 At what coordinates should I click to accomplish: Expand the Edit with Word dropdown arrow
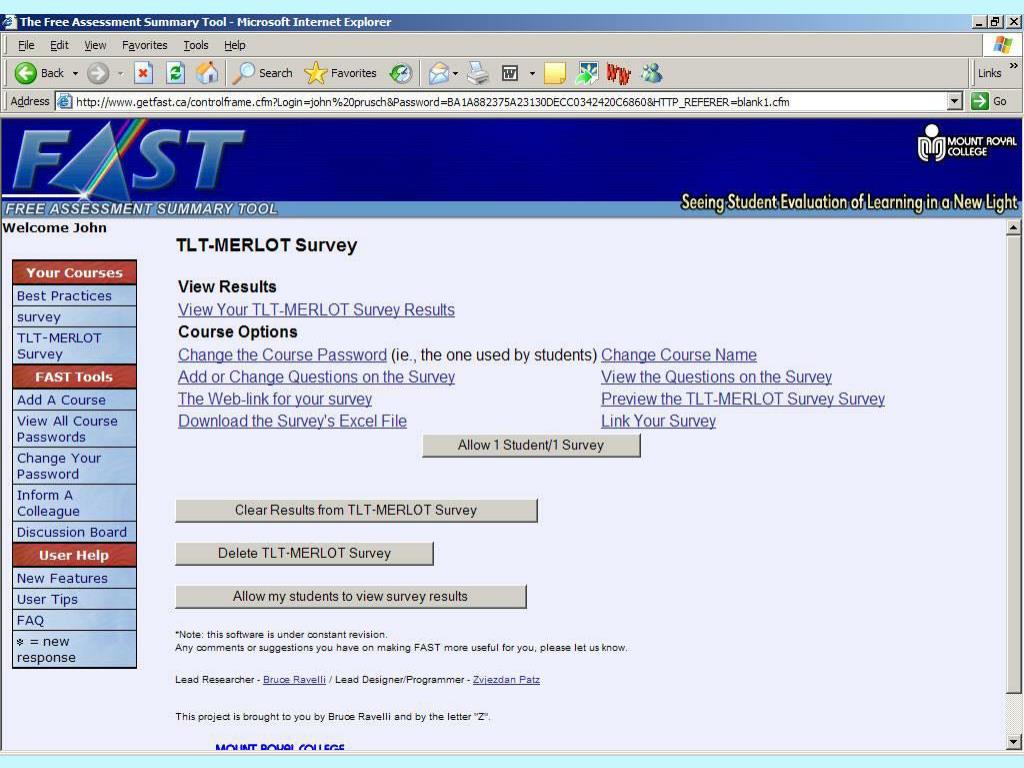532,73
